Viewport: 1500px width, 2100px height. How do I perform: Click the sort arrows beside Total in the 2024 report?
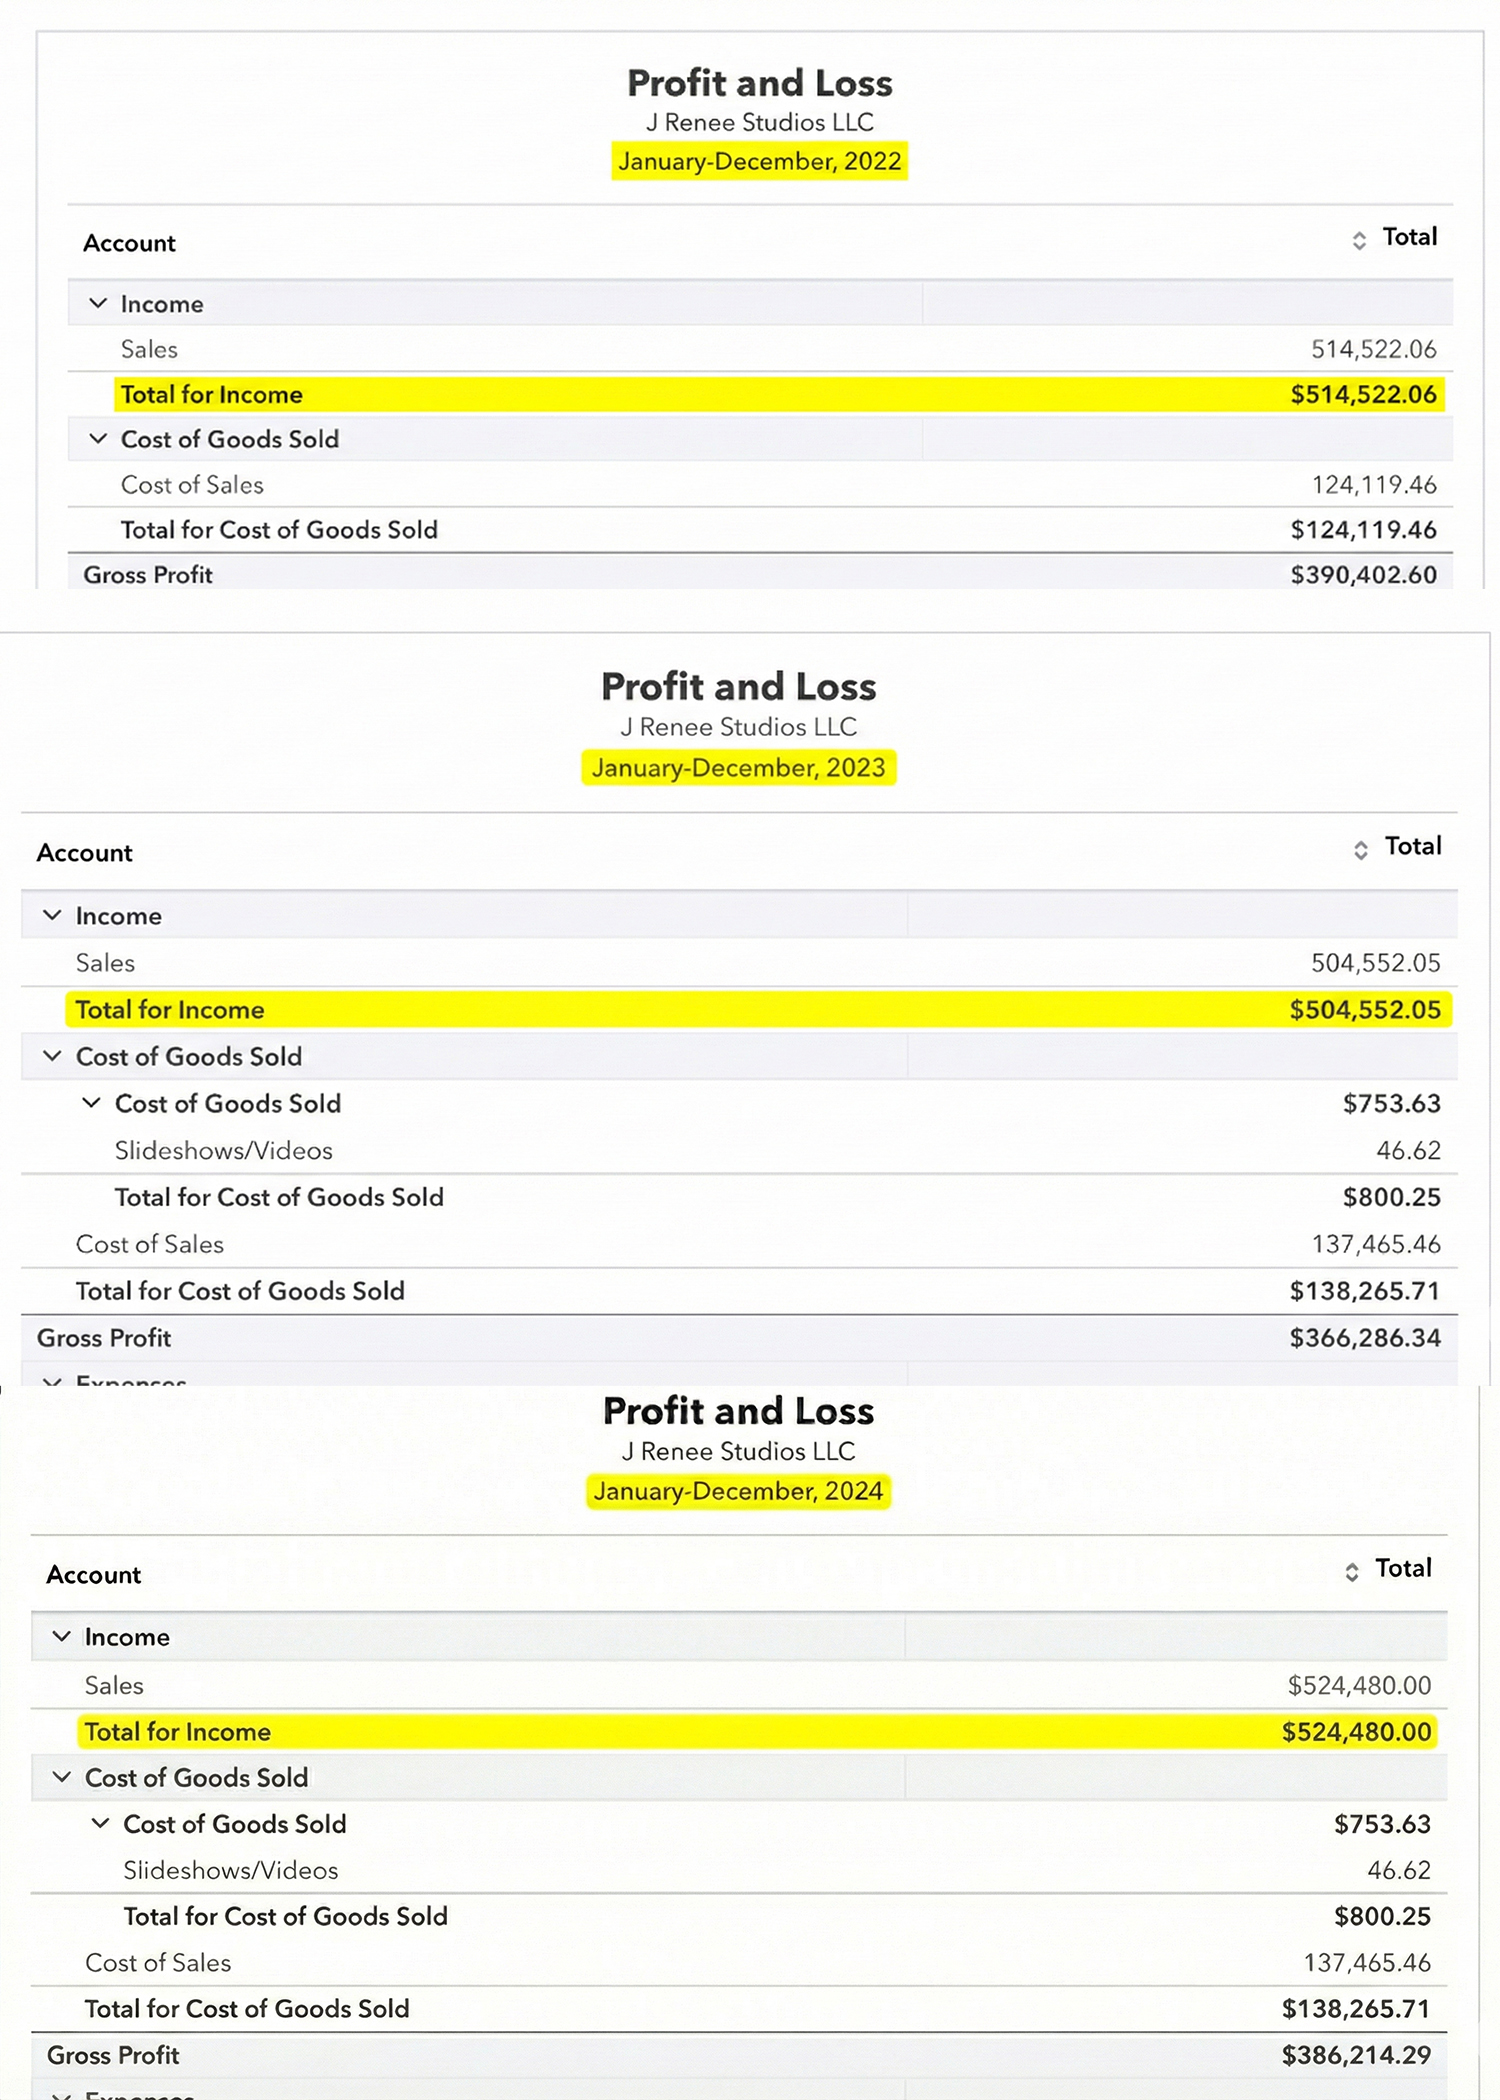point(1351,1572)
